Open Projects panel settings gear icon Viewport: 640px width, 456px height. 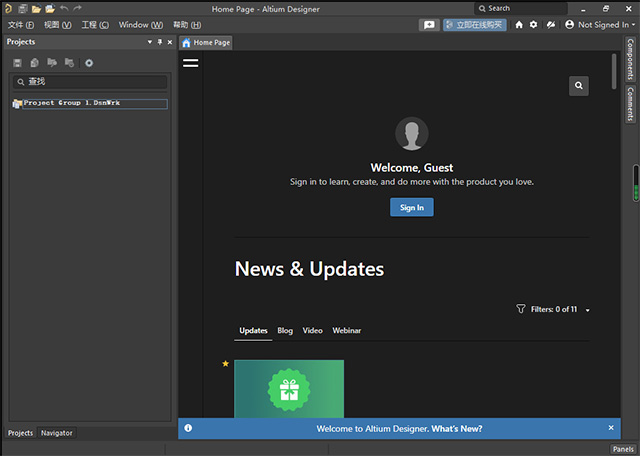[x=89, y=63]
